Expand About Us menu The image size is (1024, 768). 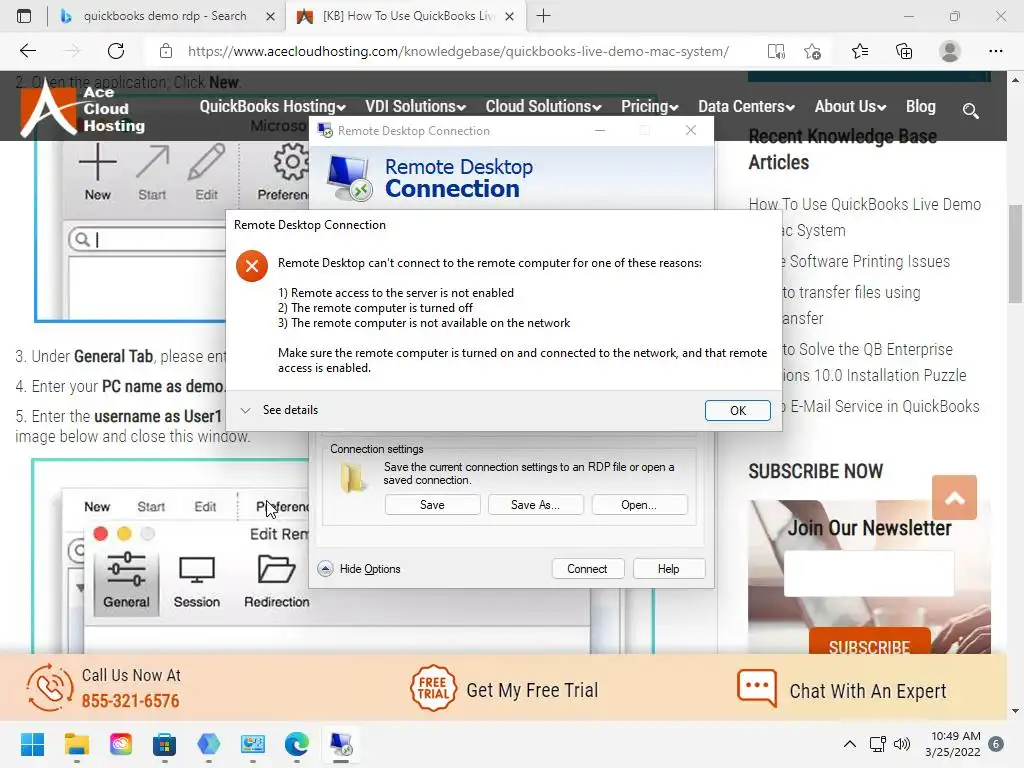[x=850, y=106]
